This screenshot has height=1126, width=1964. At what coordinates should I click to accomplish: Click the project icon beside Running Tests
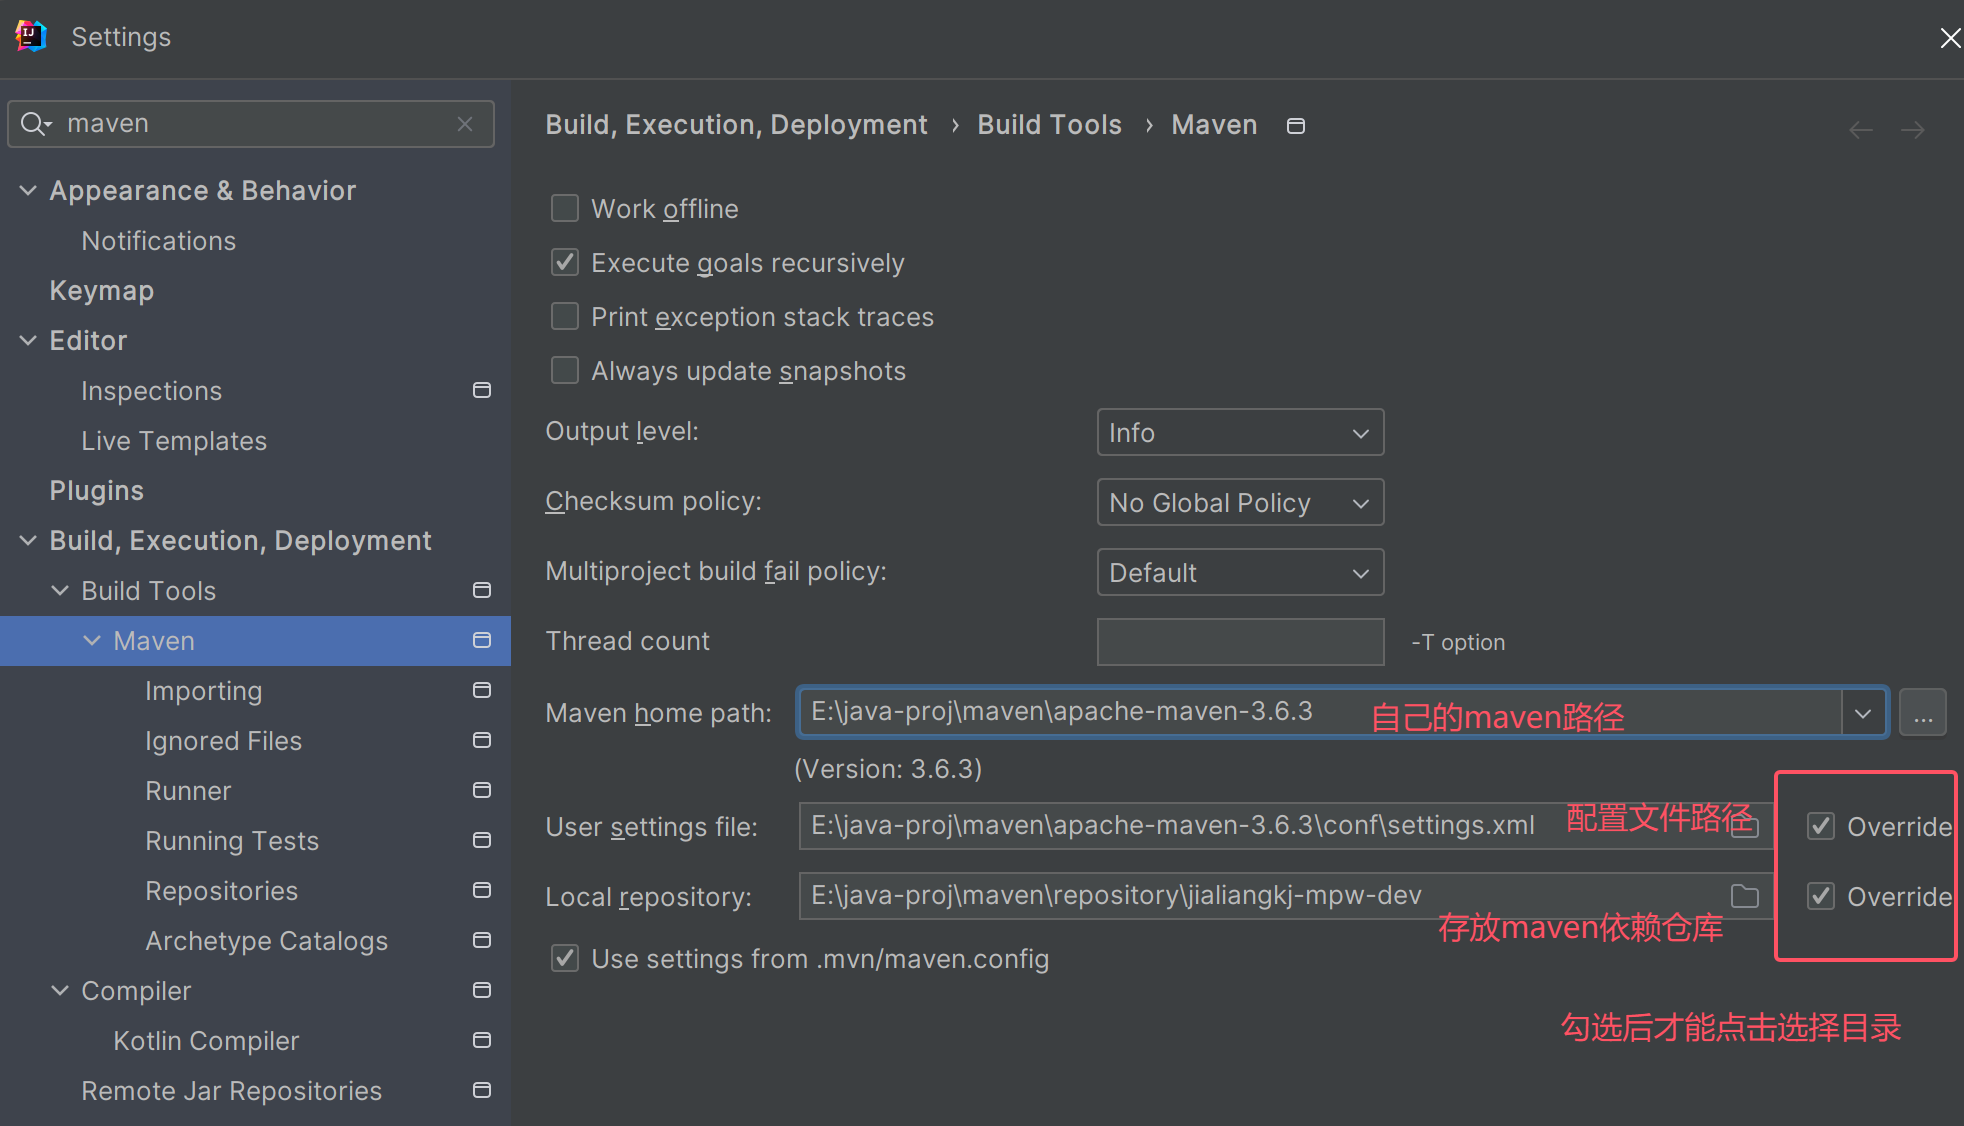click(482, 840)
